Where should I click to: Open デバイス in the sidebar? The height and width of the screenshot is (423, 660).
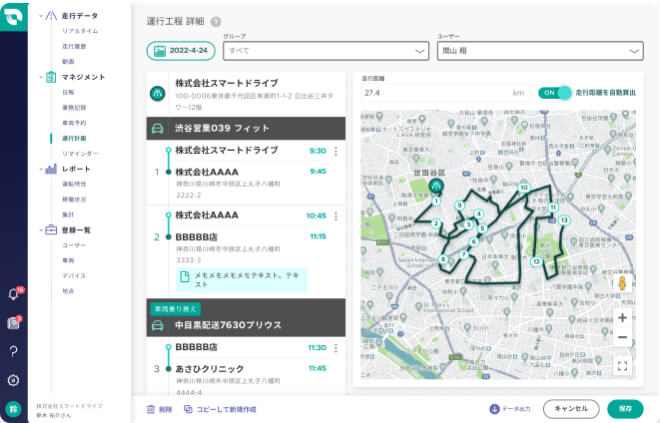point(74,276)
